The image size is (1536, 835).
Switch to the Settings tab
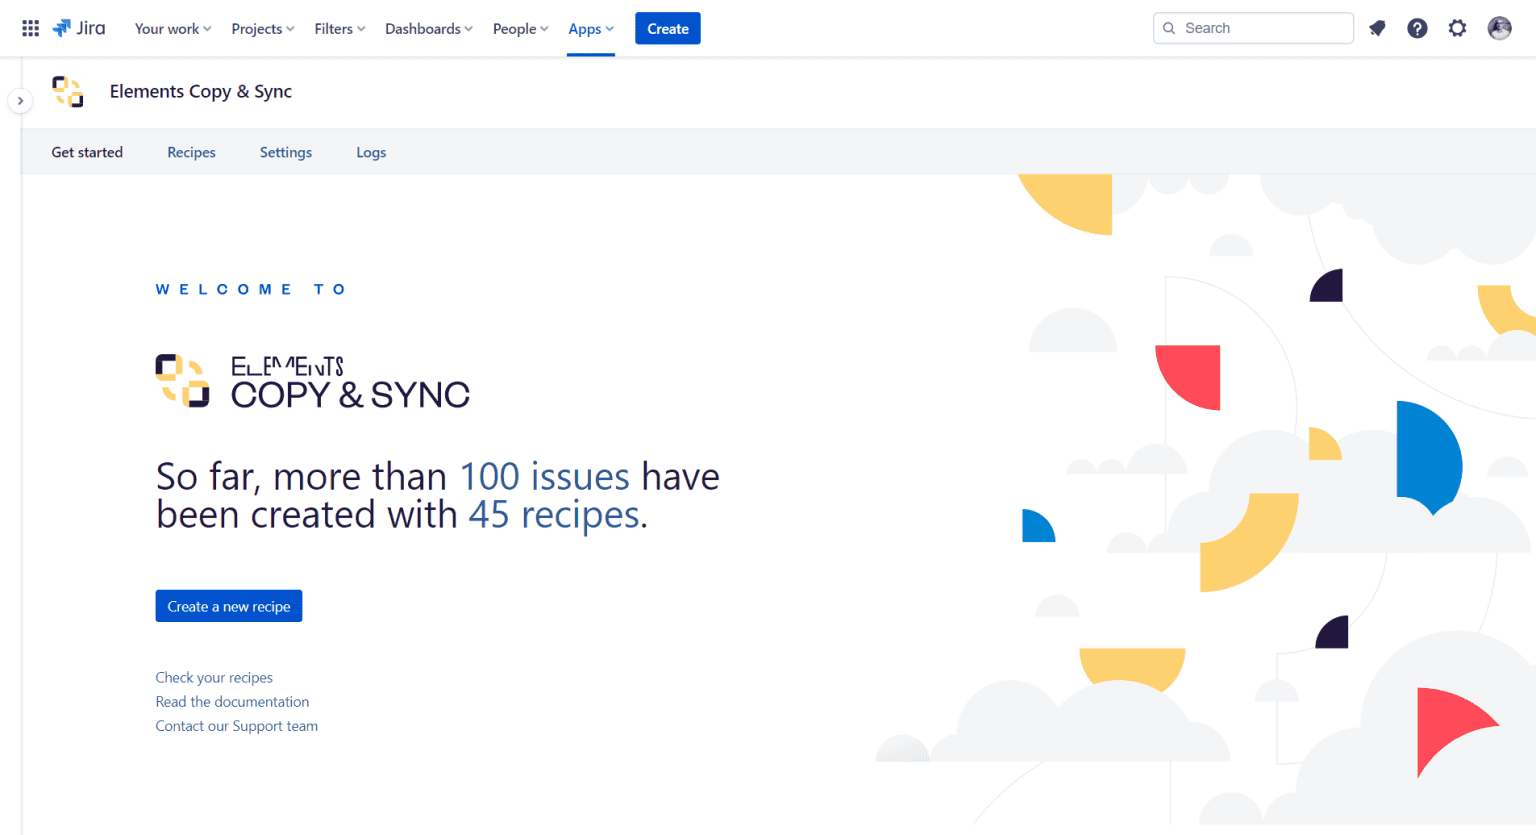click(285, 152)
